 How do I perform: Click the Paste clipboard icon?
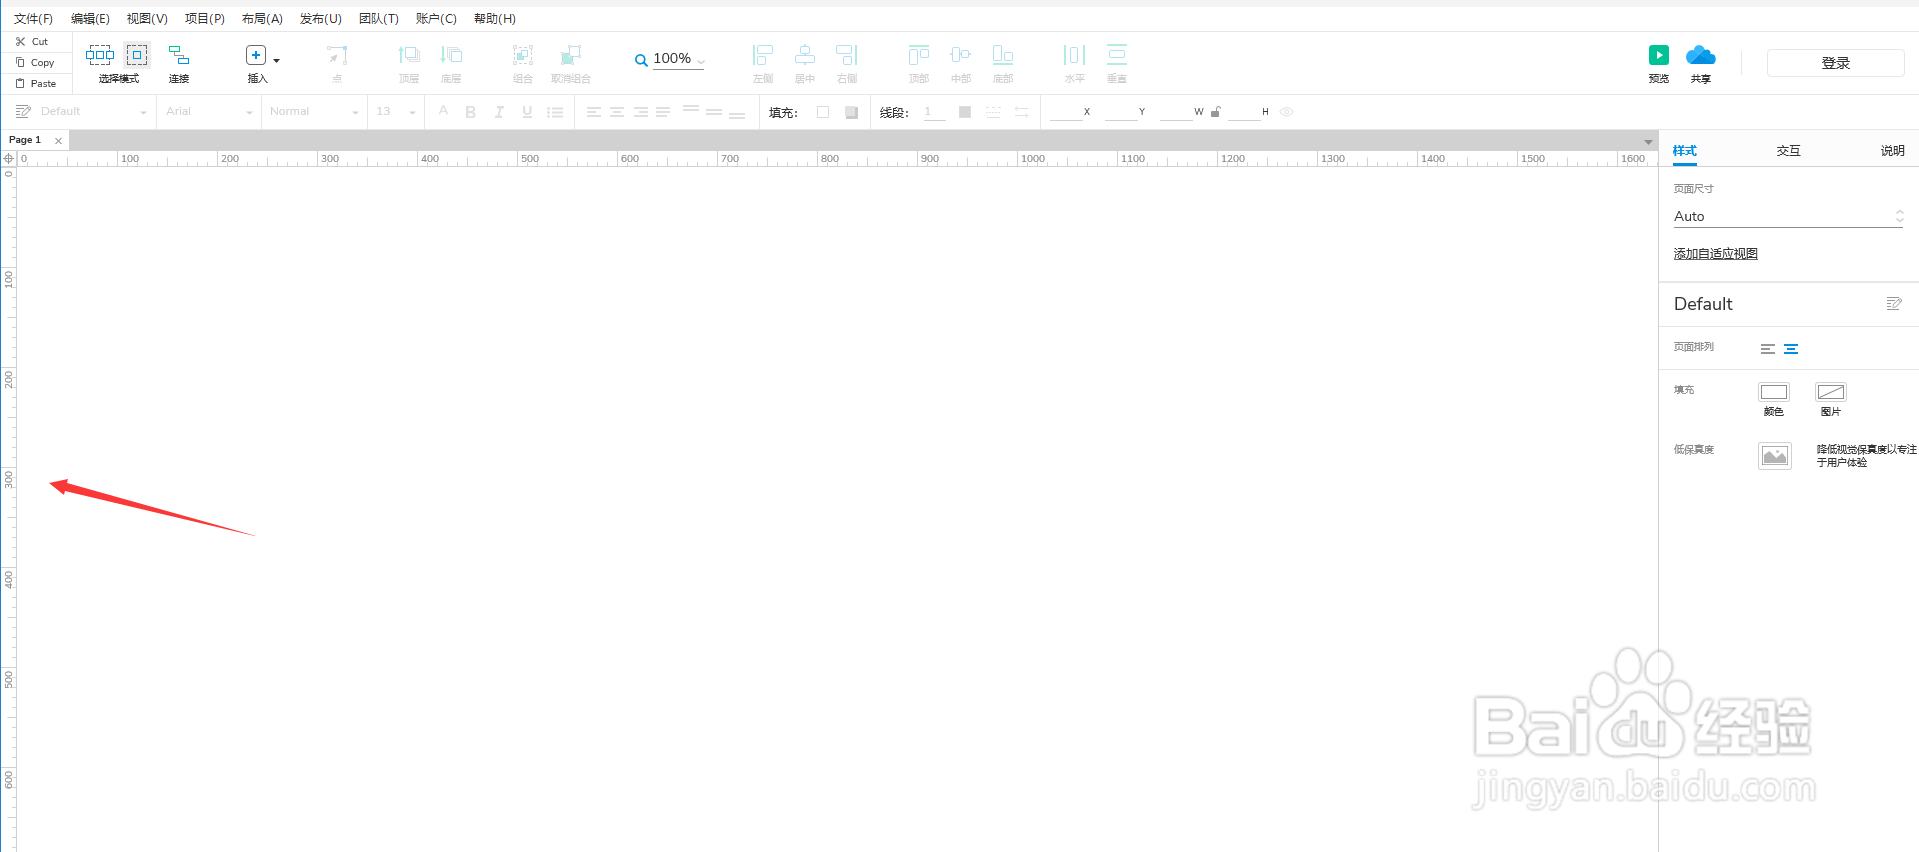tap(20, 84)
